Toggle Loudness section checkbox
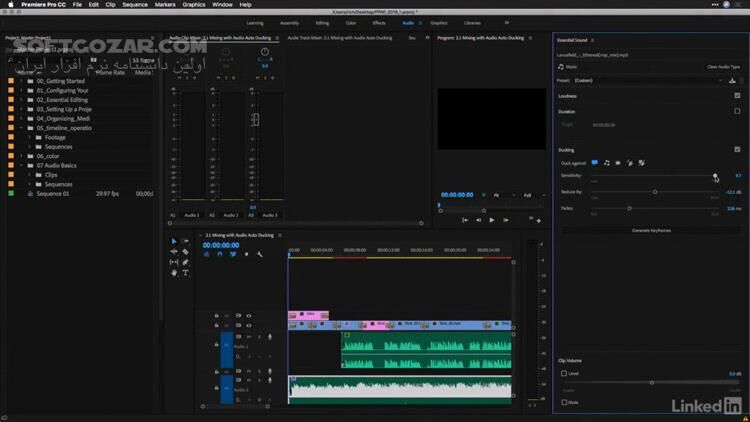Screen dimensions: 750x422 click(x=737, y=96)
